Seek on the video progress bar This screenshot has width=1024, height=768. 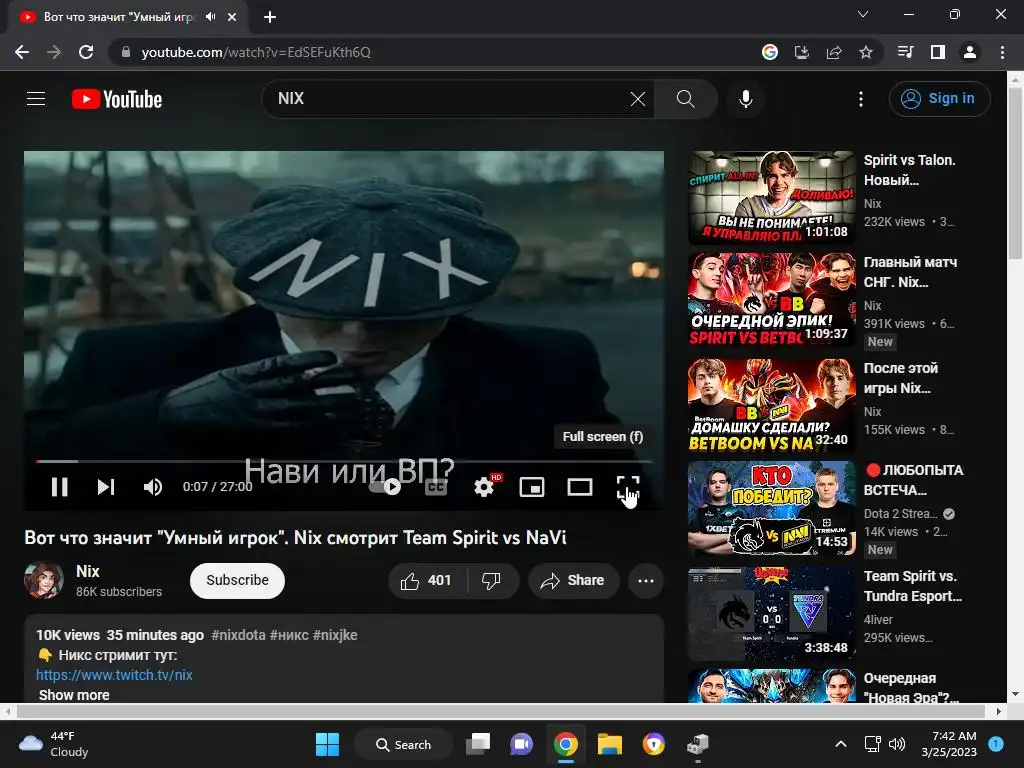tap(344, 461)
